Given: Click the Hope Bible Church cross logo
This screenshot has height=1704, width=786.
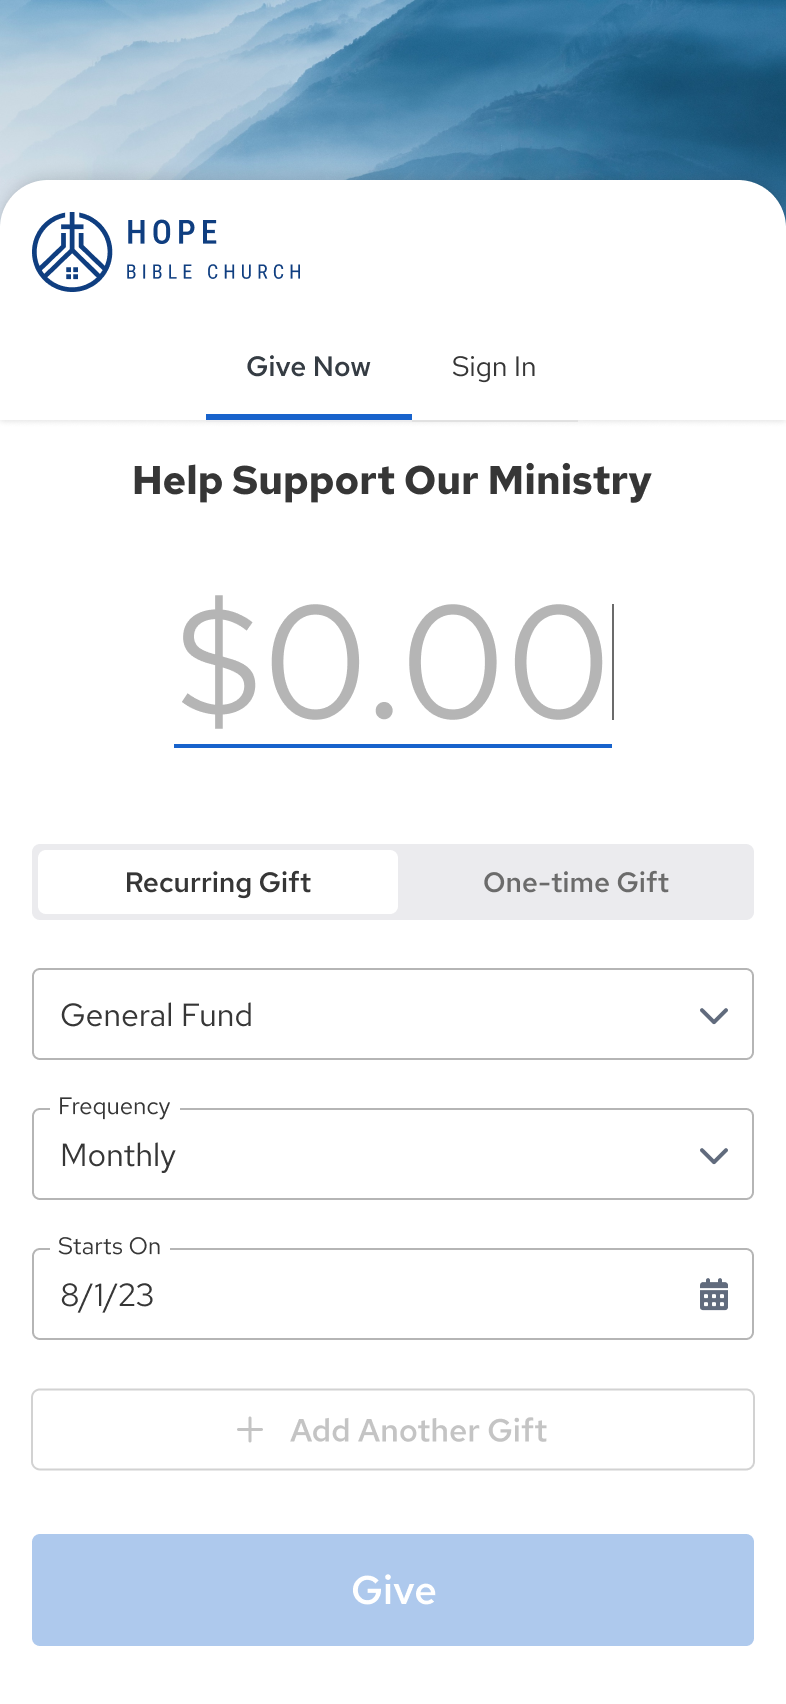Looking at the screenshot, I should click(72, 251).
